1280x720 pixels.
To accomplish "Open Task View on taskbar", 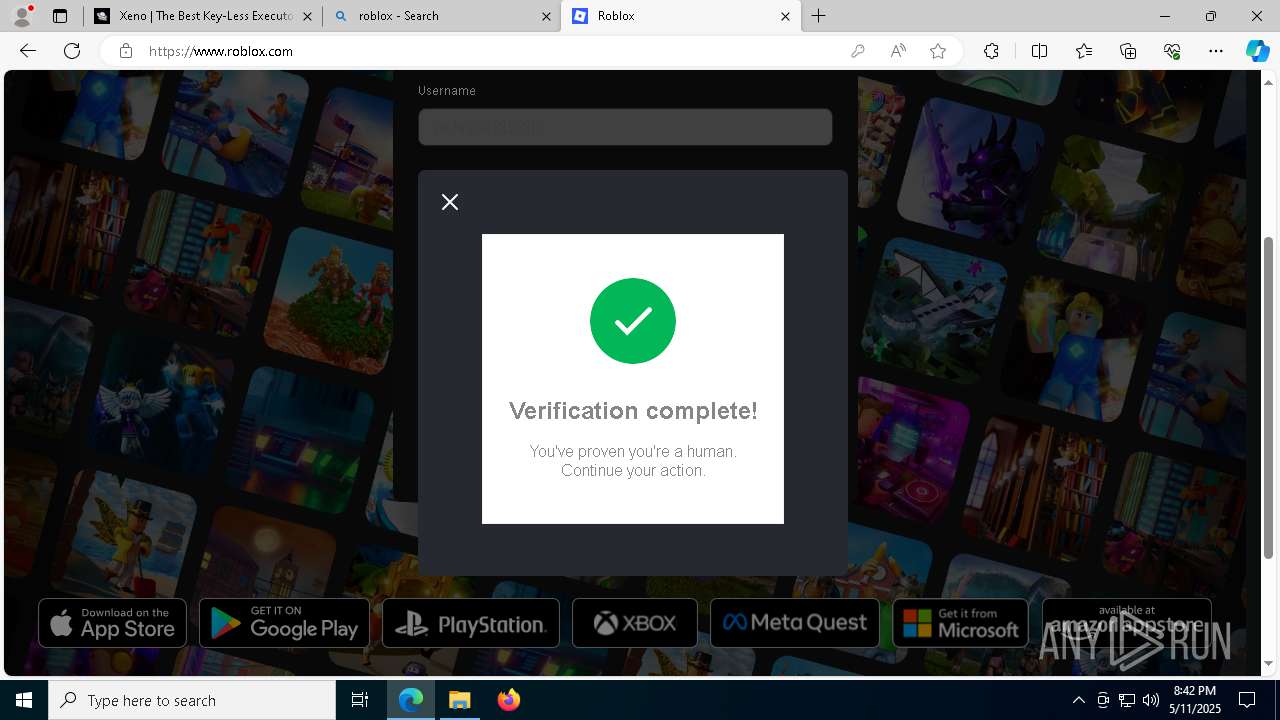I will pyautogui.click(x=360, y=700).
